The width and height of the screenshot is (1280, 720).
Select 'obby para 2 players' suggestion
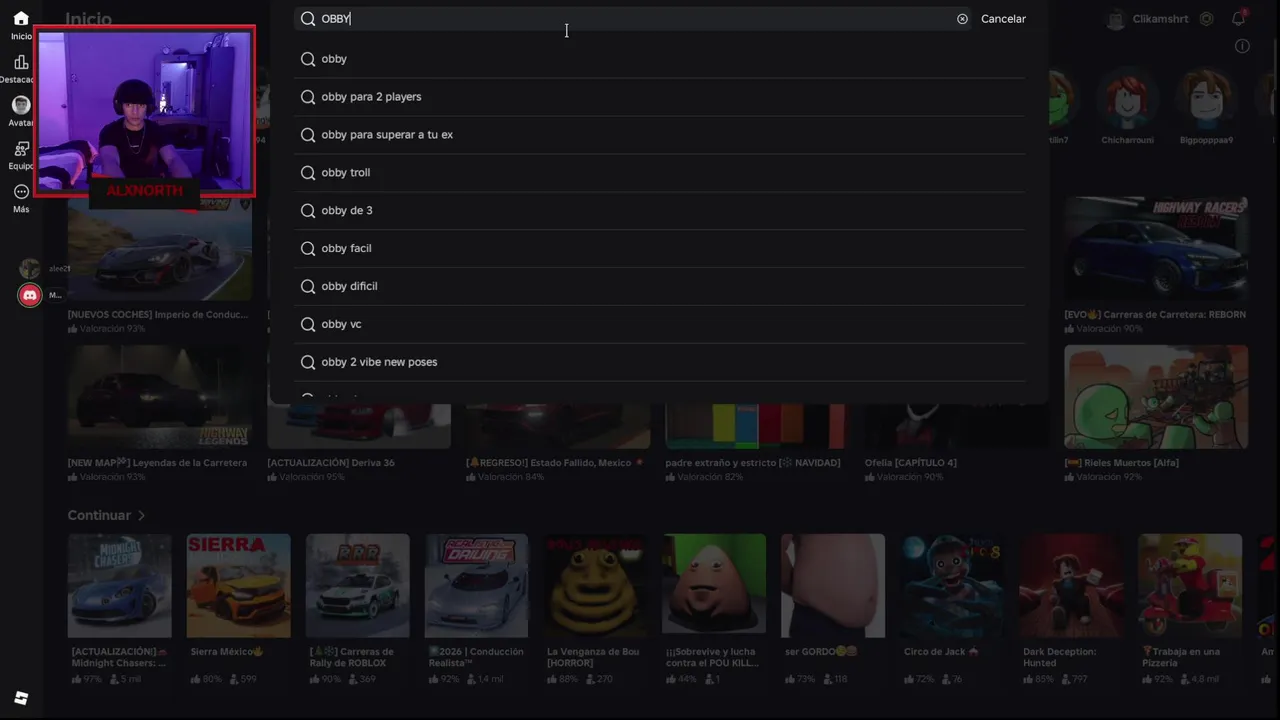[660, 97]
